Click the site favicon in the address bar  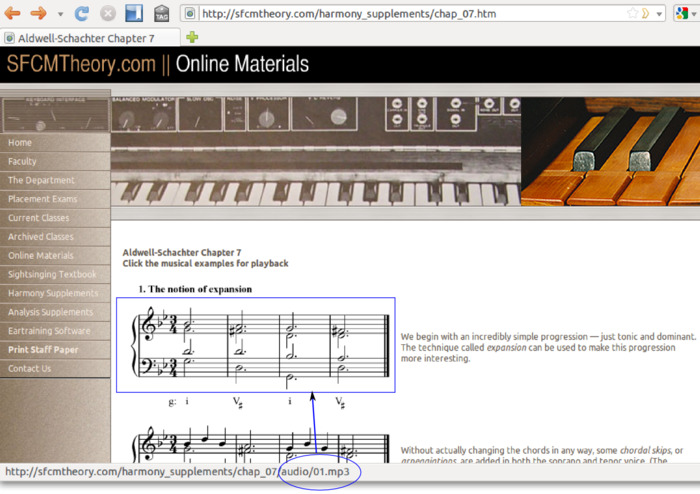(190, 14)
